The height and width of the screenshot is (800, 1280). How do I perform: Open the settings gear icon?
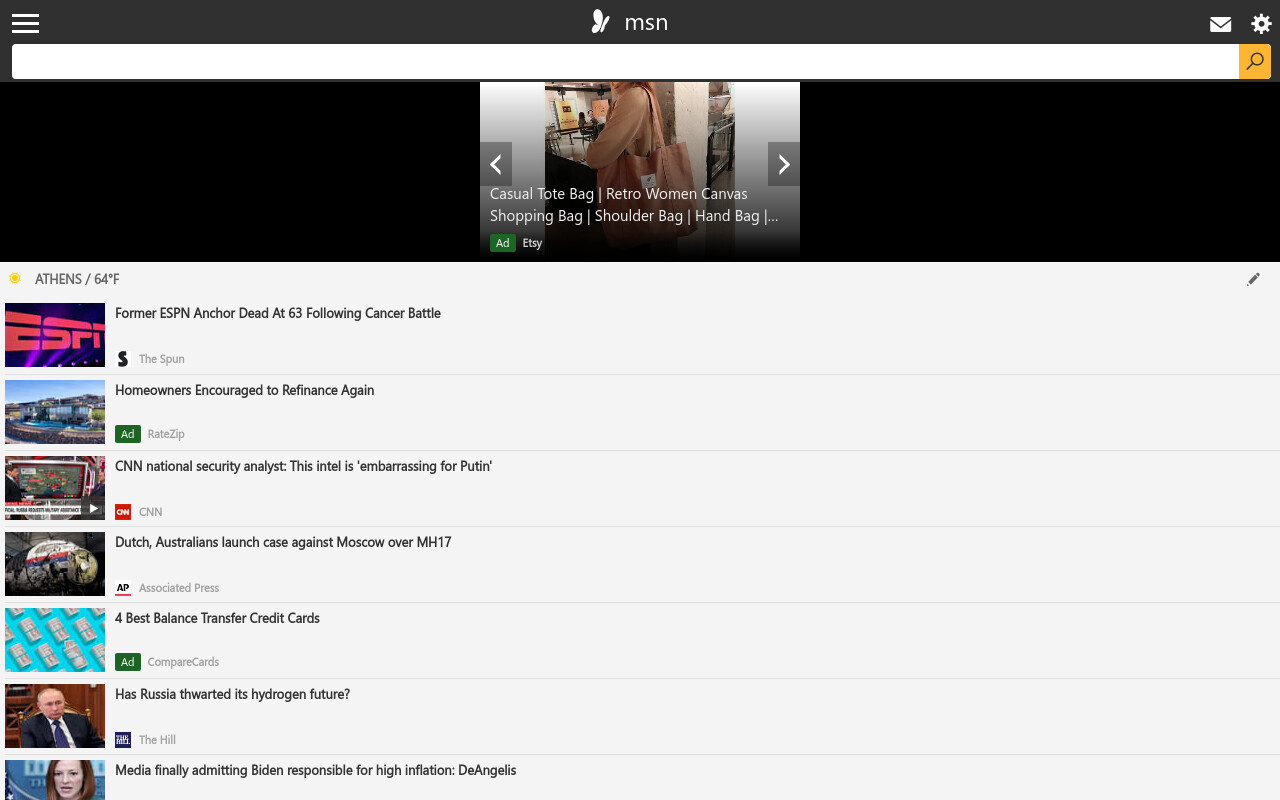coord(1262,24)
